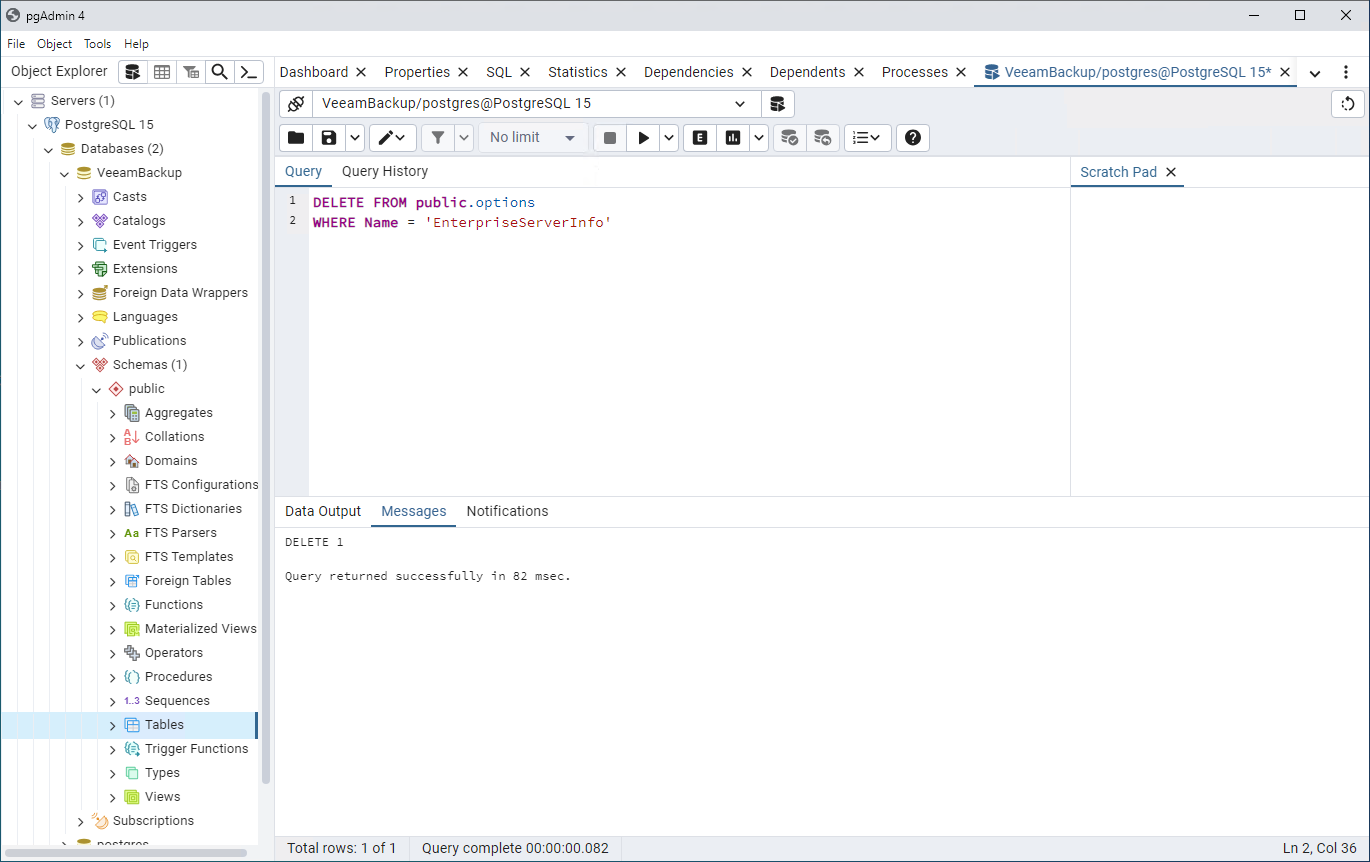Image resolution: width=1370 pixels, height=862 pixels.
Task: Switch to the Notifications tab
Action: click(507, 511)
